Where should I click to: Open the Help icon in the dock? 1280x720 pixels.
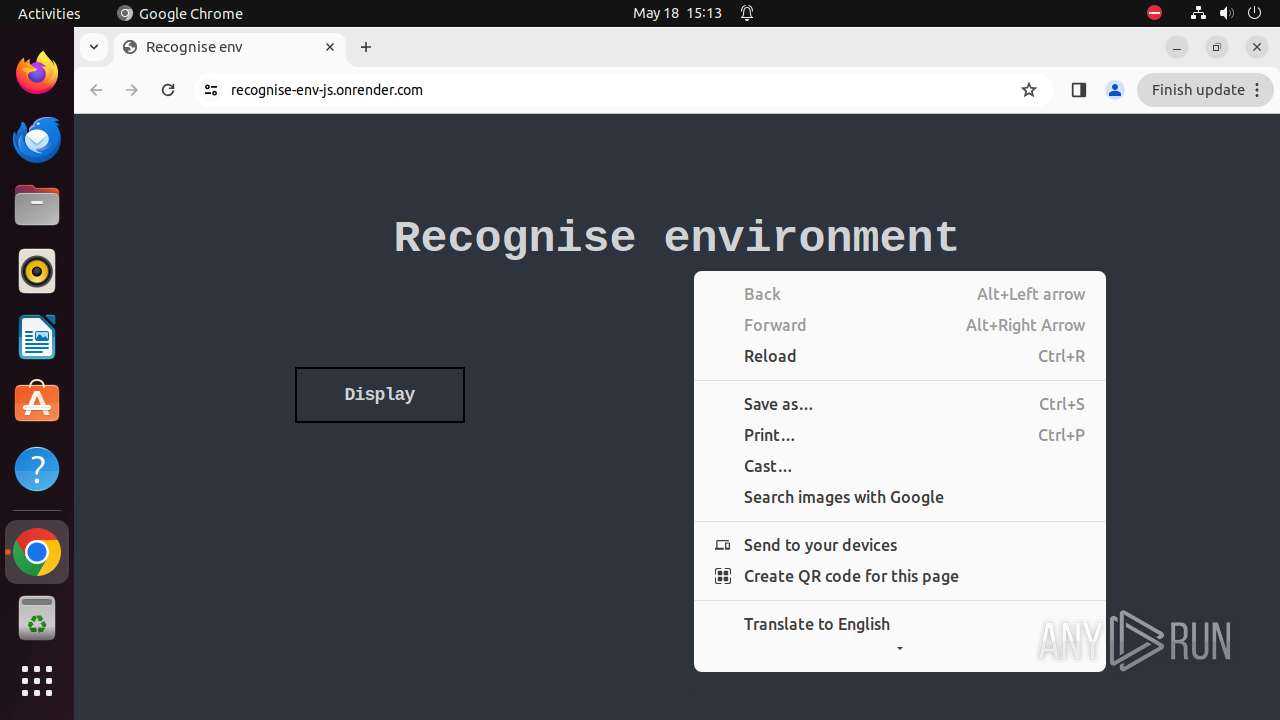point(37,469)
